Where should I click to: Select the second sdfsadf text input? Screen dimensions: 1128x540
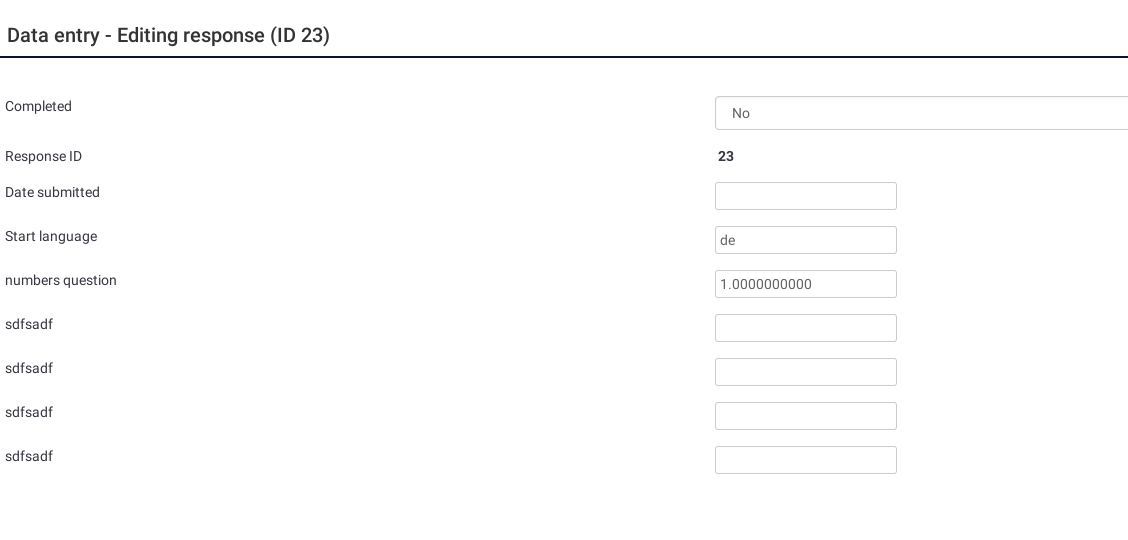point(805,372)
